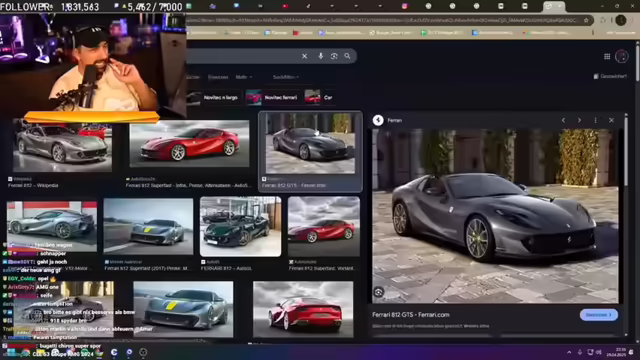640x360 pixels.
Task: Click the blue visit-site button
Action: click(598, 315)
